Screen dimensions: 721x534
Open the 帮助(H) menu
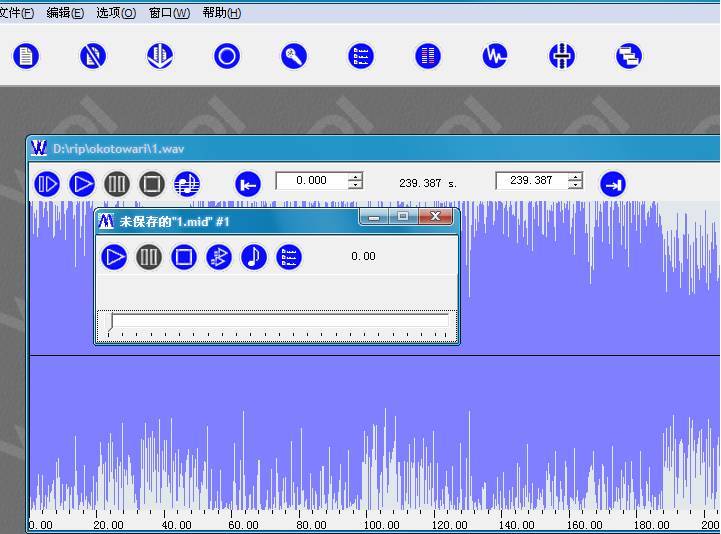click(222, 13)
